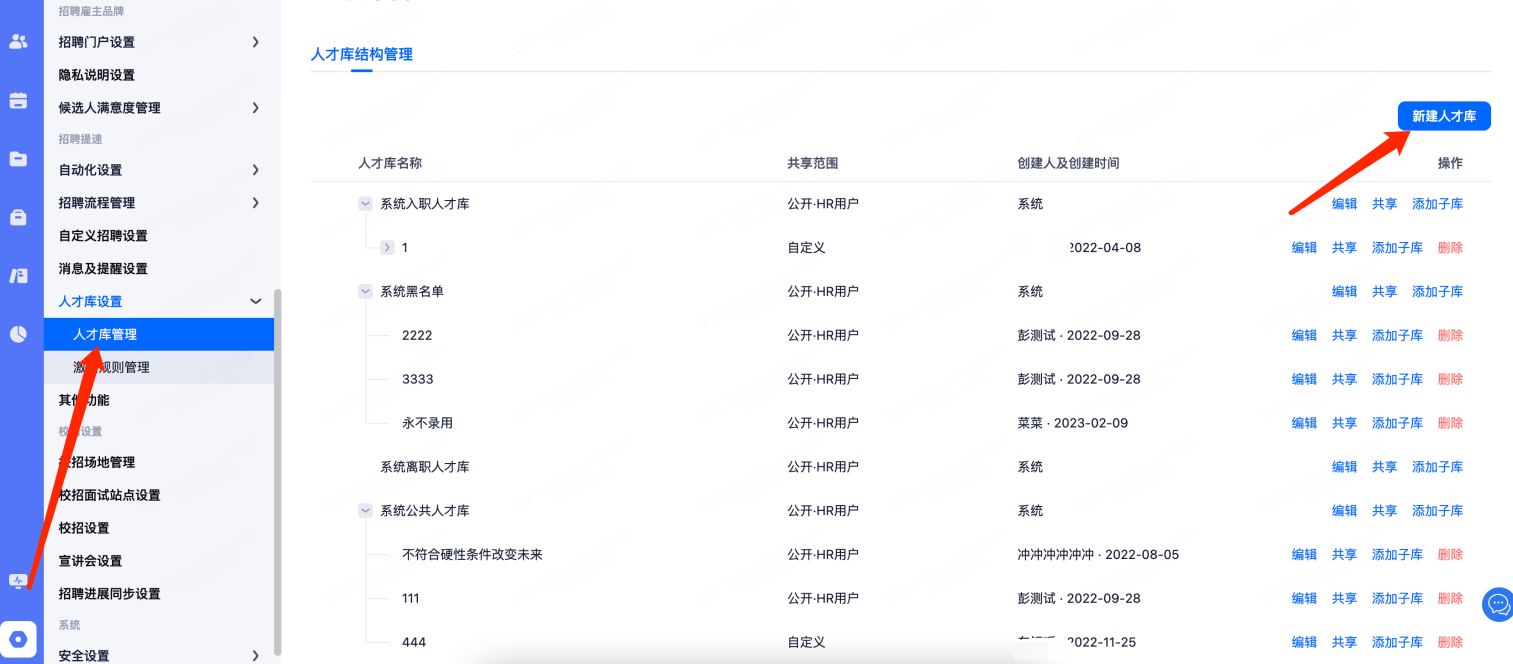
Task: Open the pie chart reports icon
Action: (x=18, y=334)
